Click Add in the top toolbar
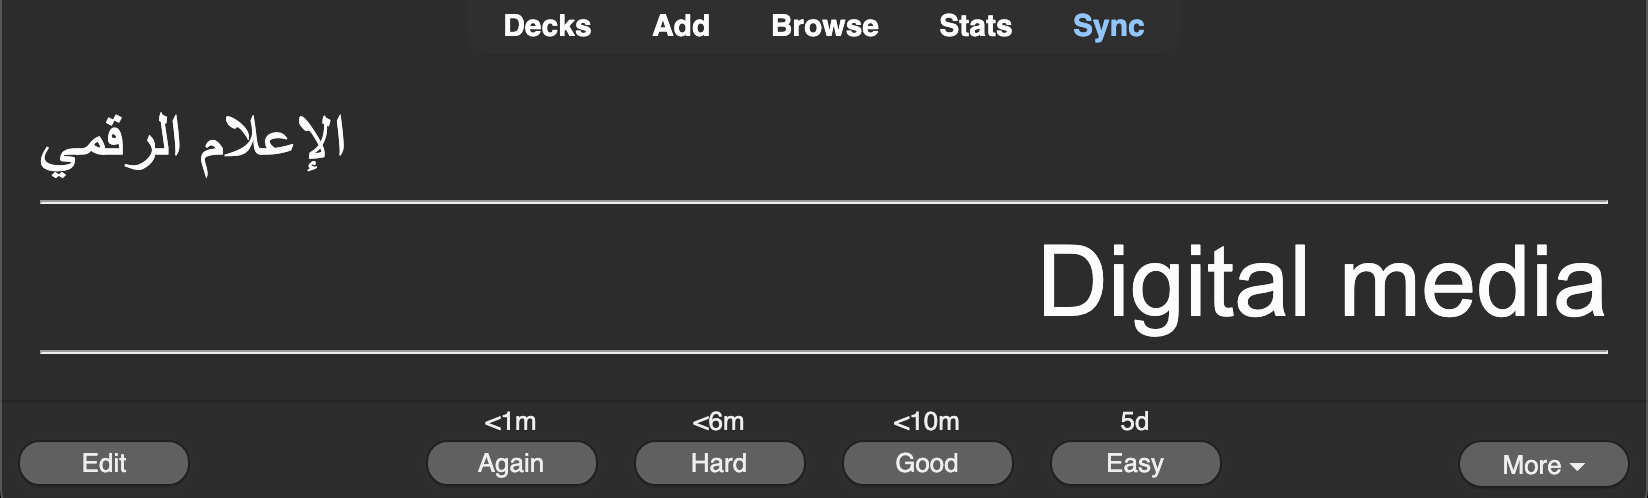The image size is (1648, 498). pos(681,26)
